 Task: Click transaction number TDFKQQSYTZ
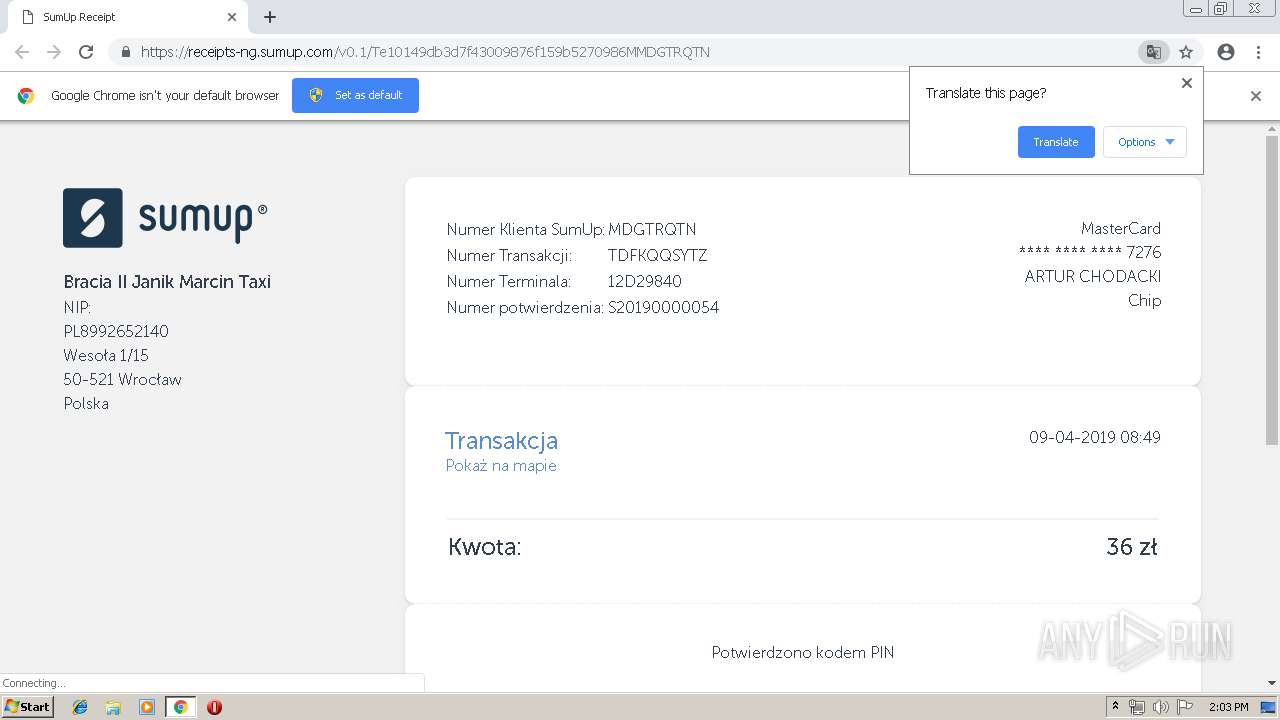point(657,255)
